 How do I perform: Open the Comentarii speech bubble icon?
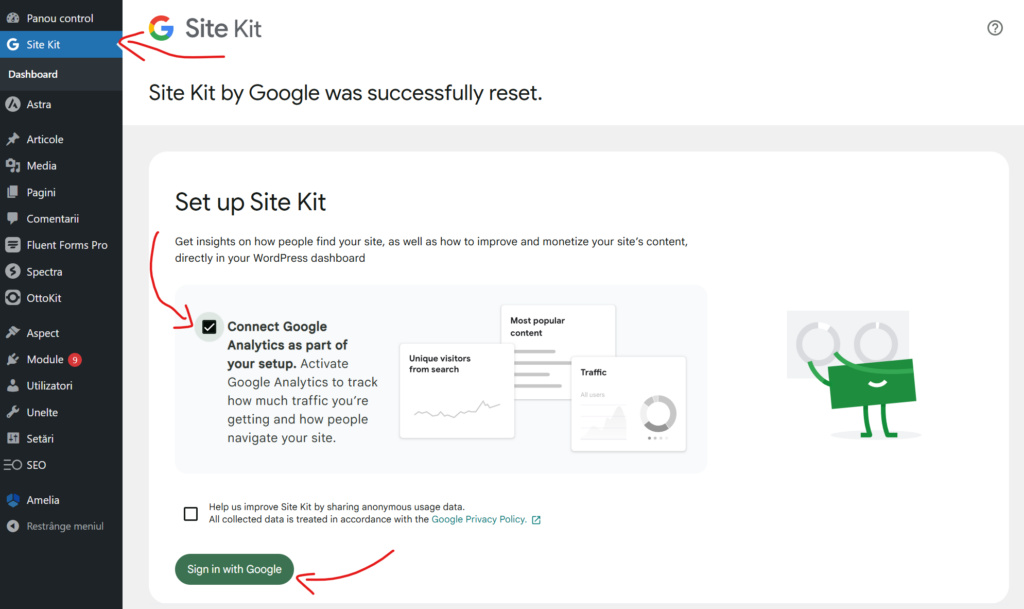12,218
